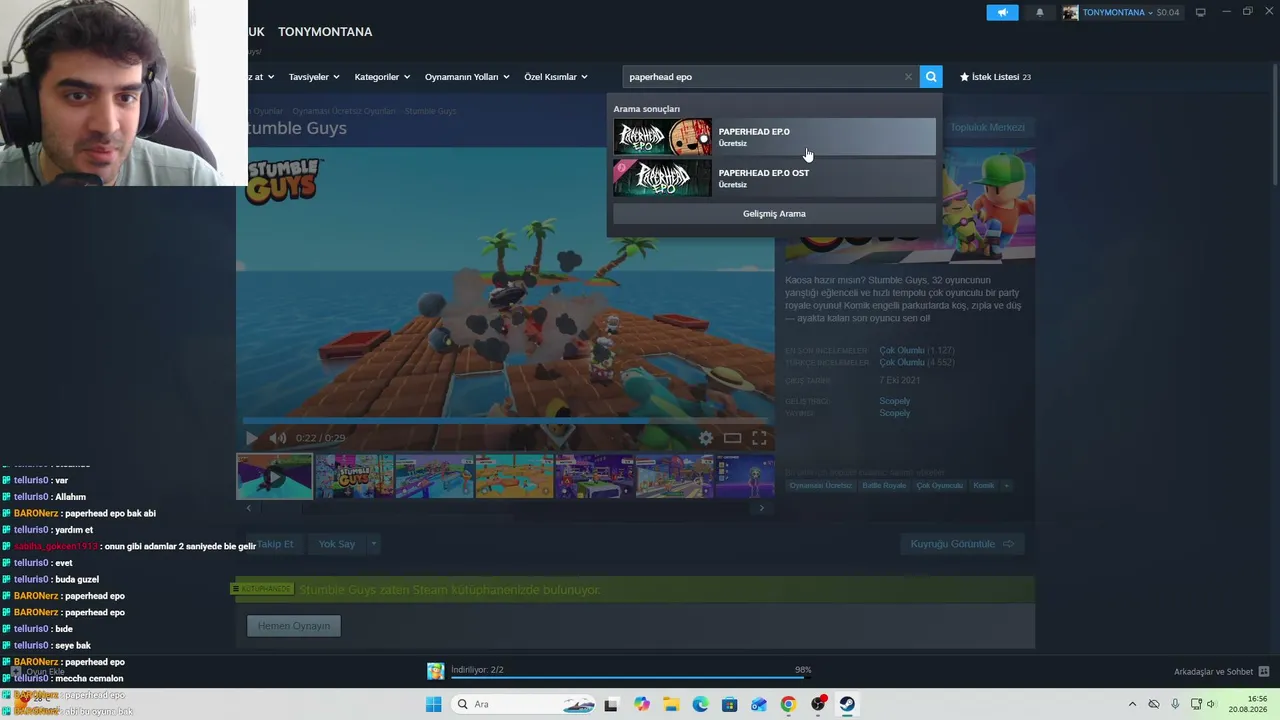Click the Hemen Oynayın button
Image resolution: width=1280 pixels, height=720 pixels.
click(294, 626)
